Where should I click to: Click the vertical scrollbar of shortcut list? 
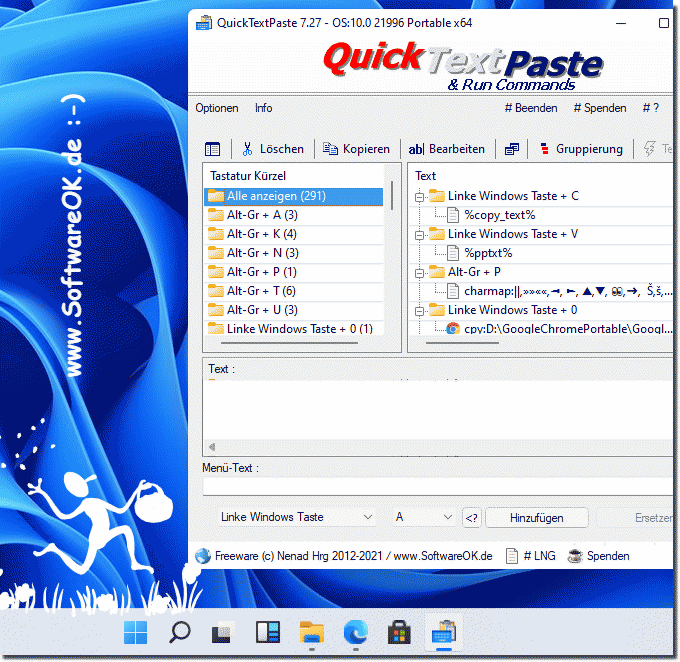(x=392, y=196)
